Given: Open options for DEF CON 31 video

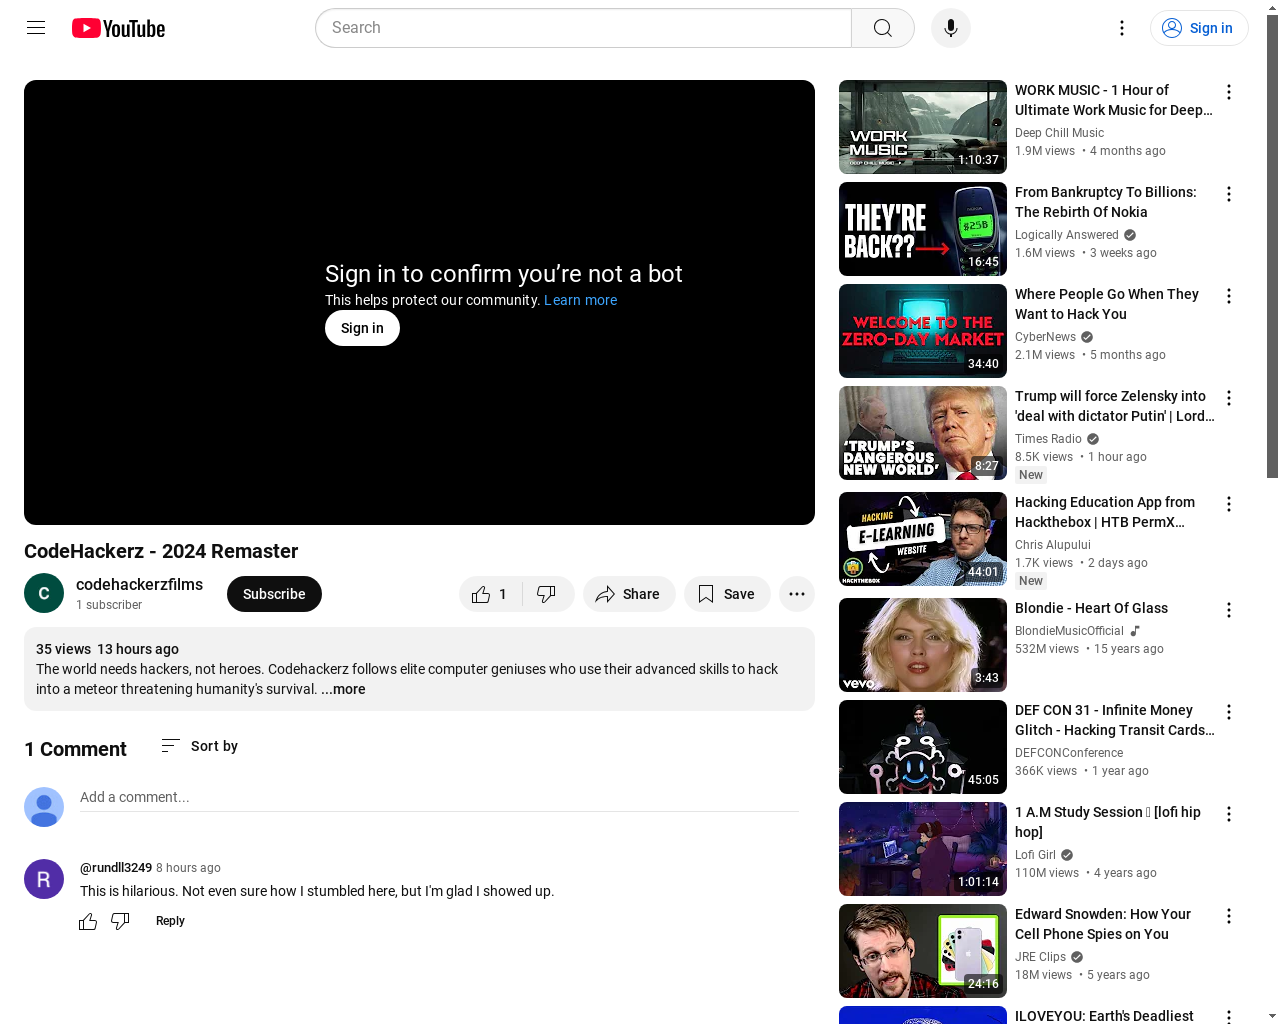Looking at the screenshot, I should [1229, 712].
